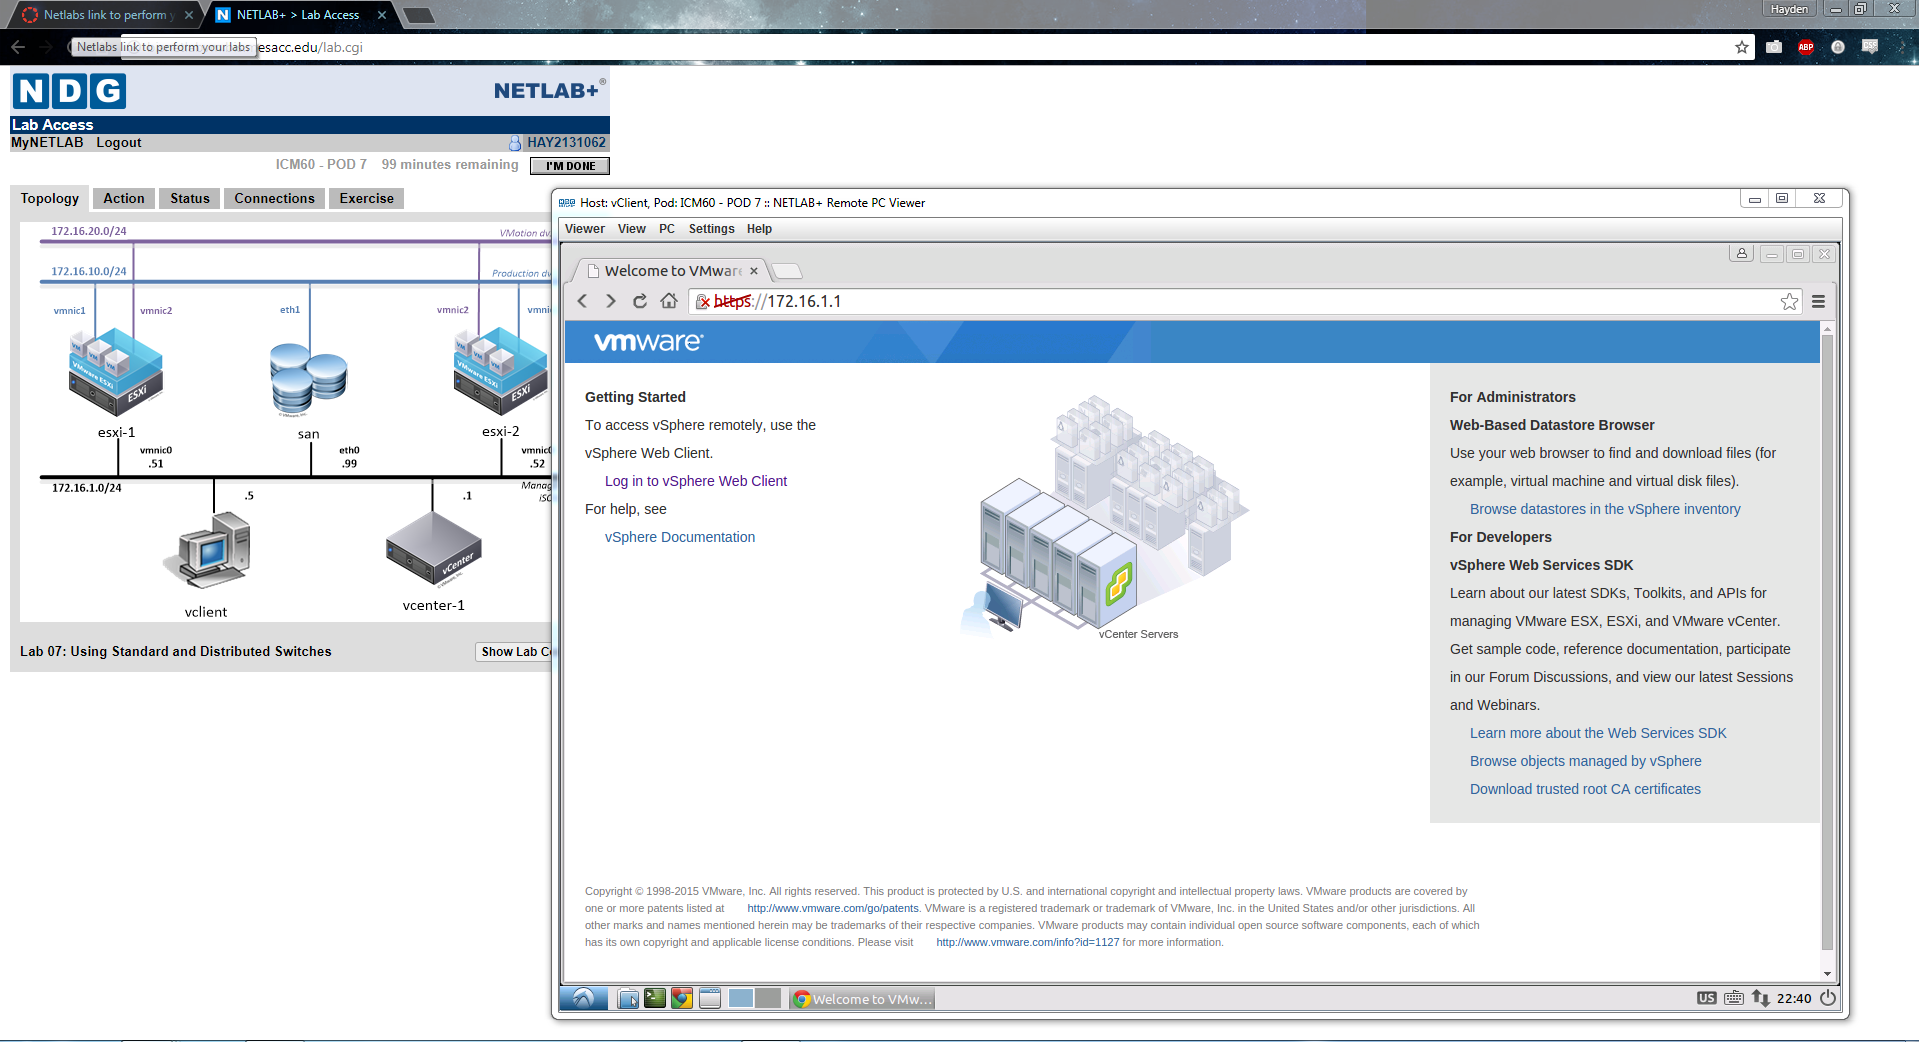Open the Settings menu in viewer
The width and height of the screenshot is (1919, 1042).
click(711, 229)
